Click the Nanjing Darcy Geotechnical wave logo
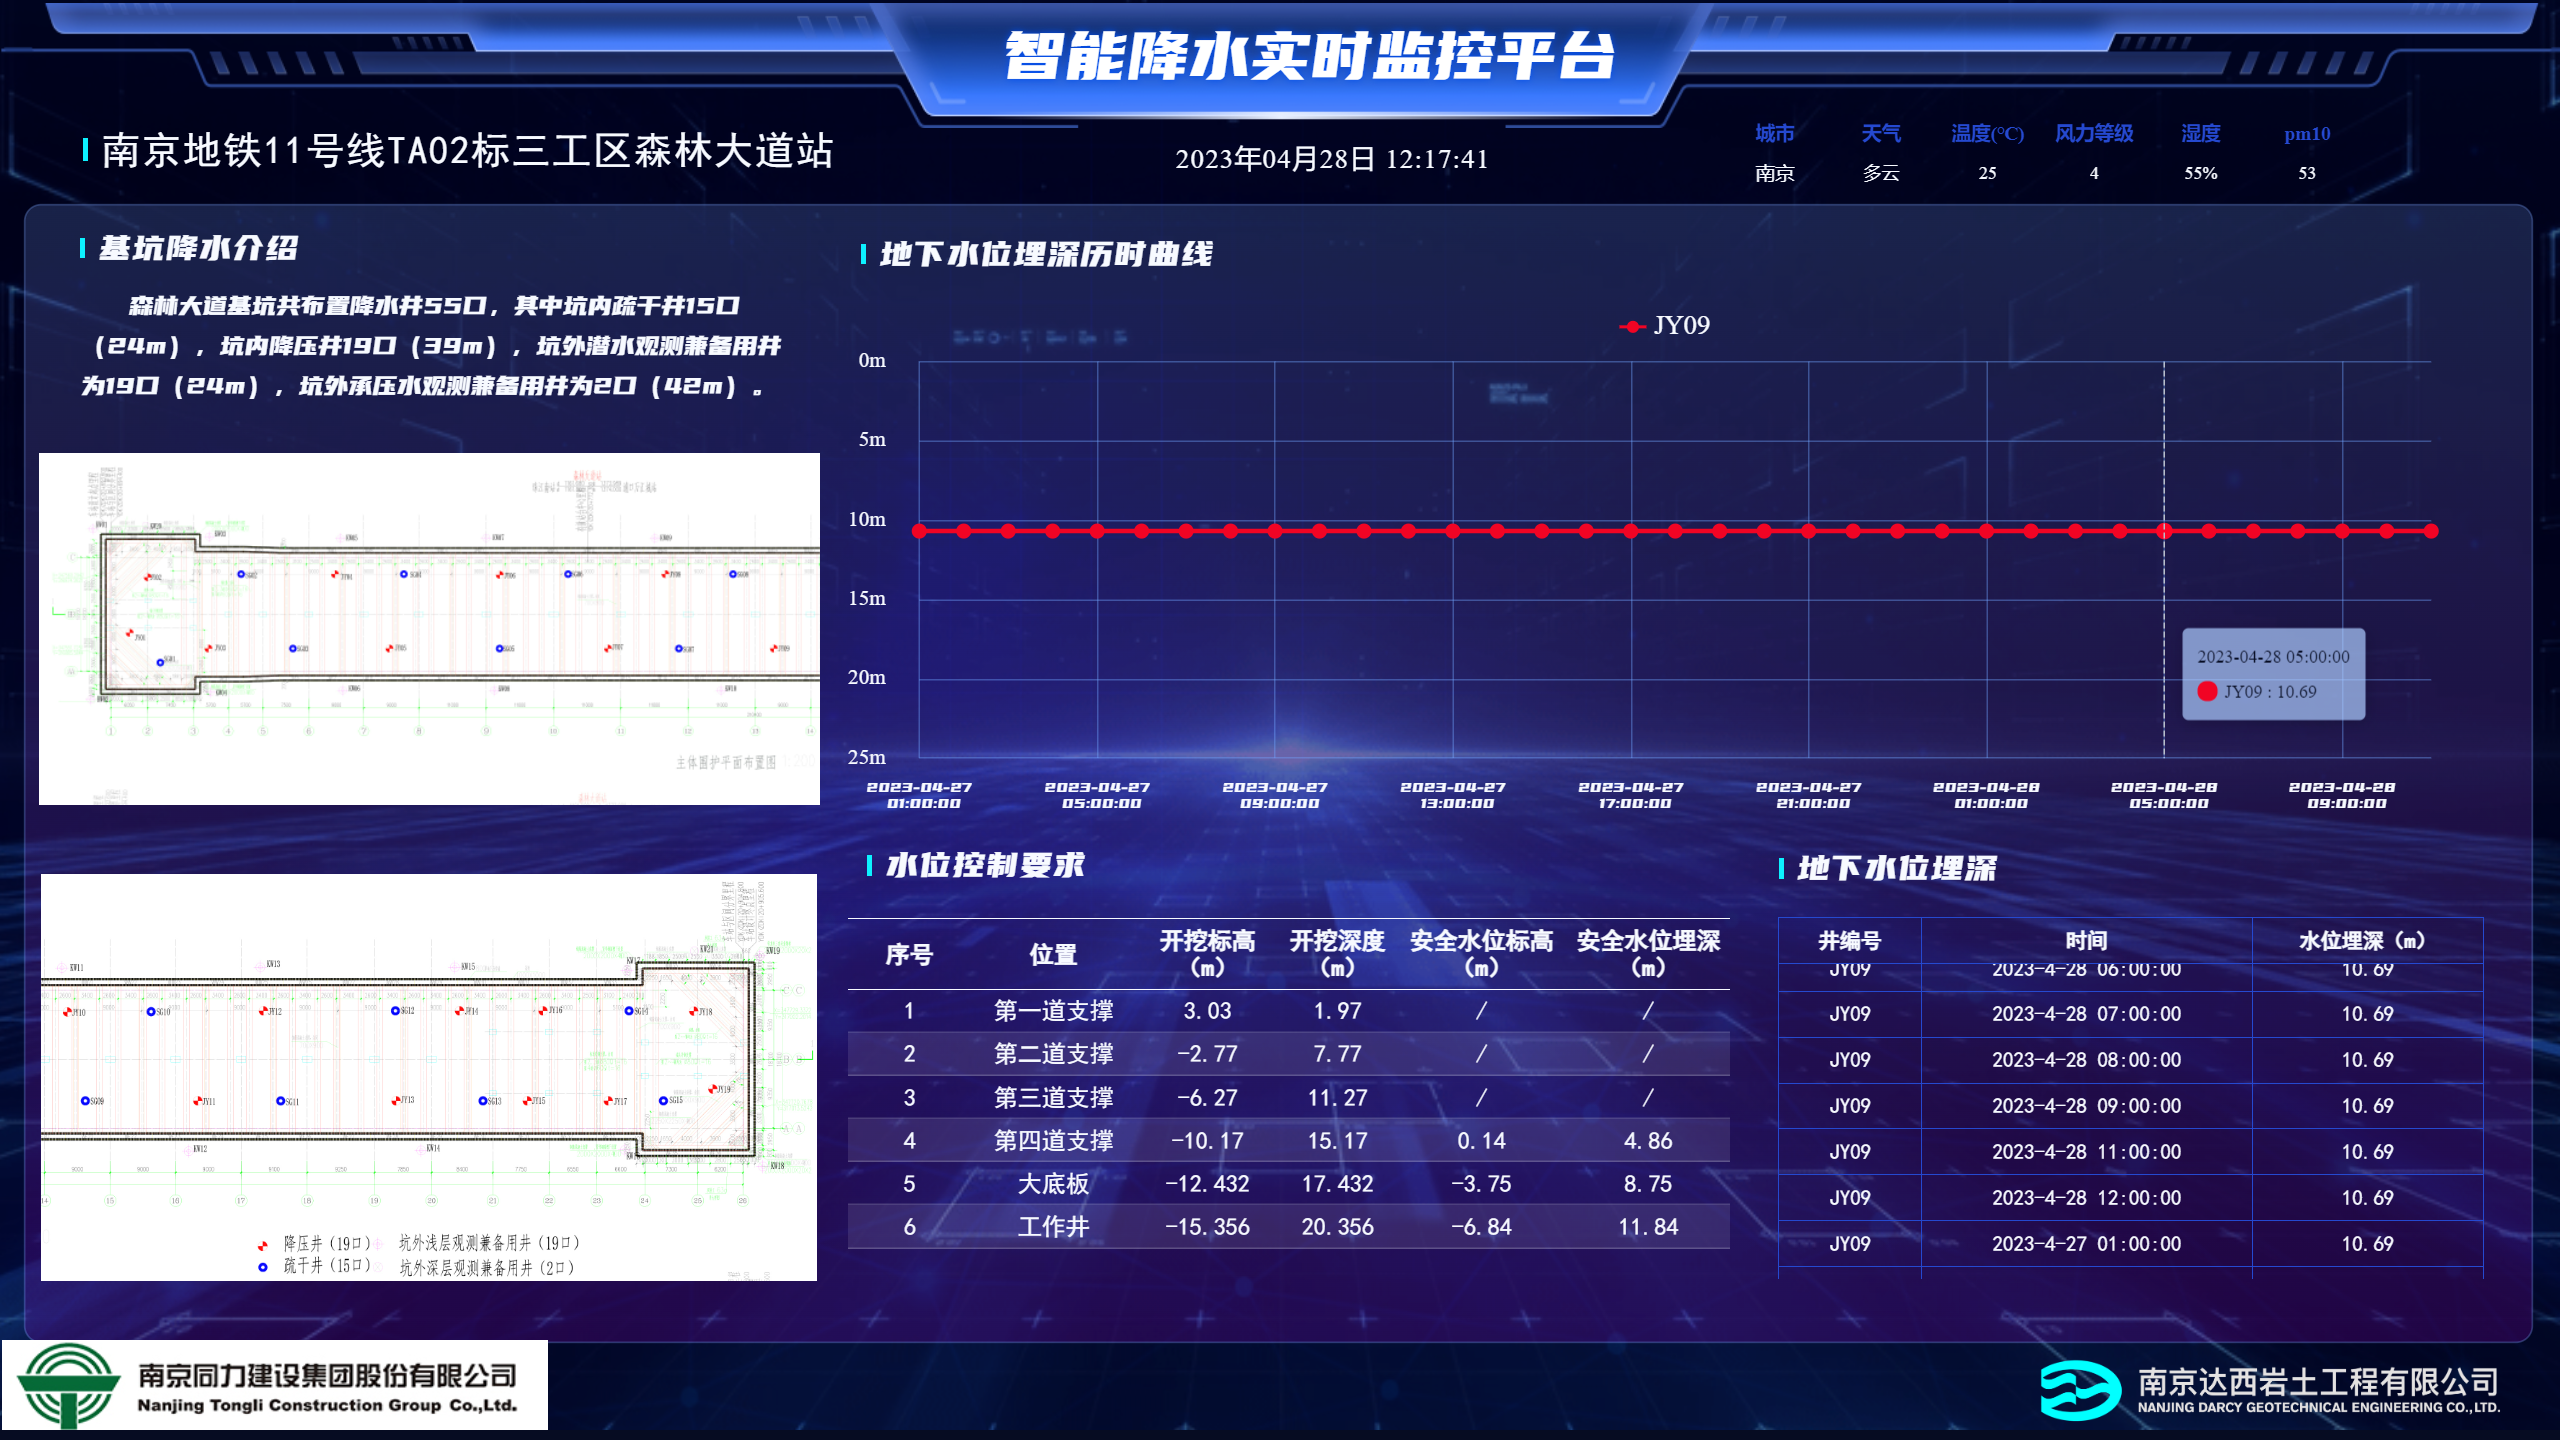This screenshot has height=1440, width=2560. click(2079, 1390)
